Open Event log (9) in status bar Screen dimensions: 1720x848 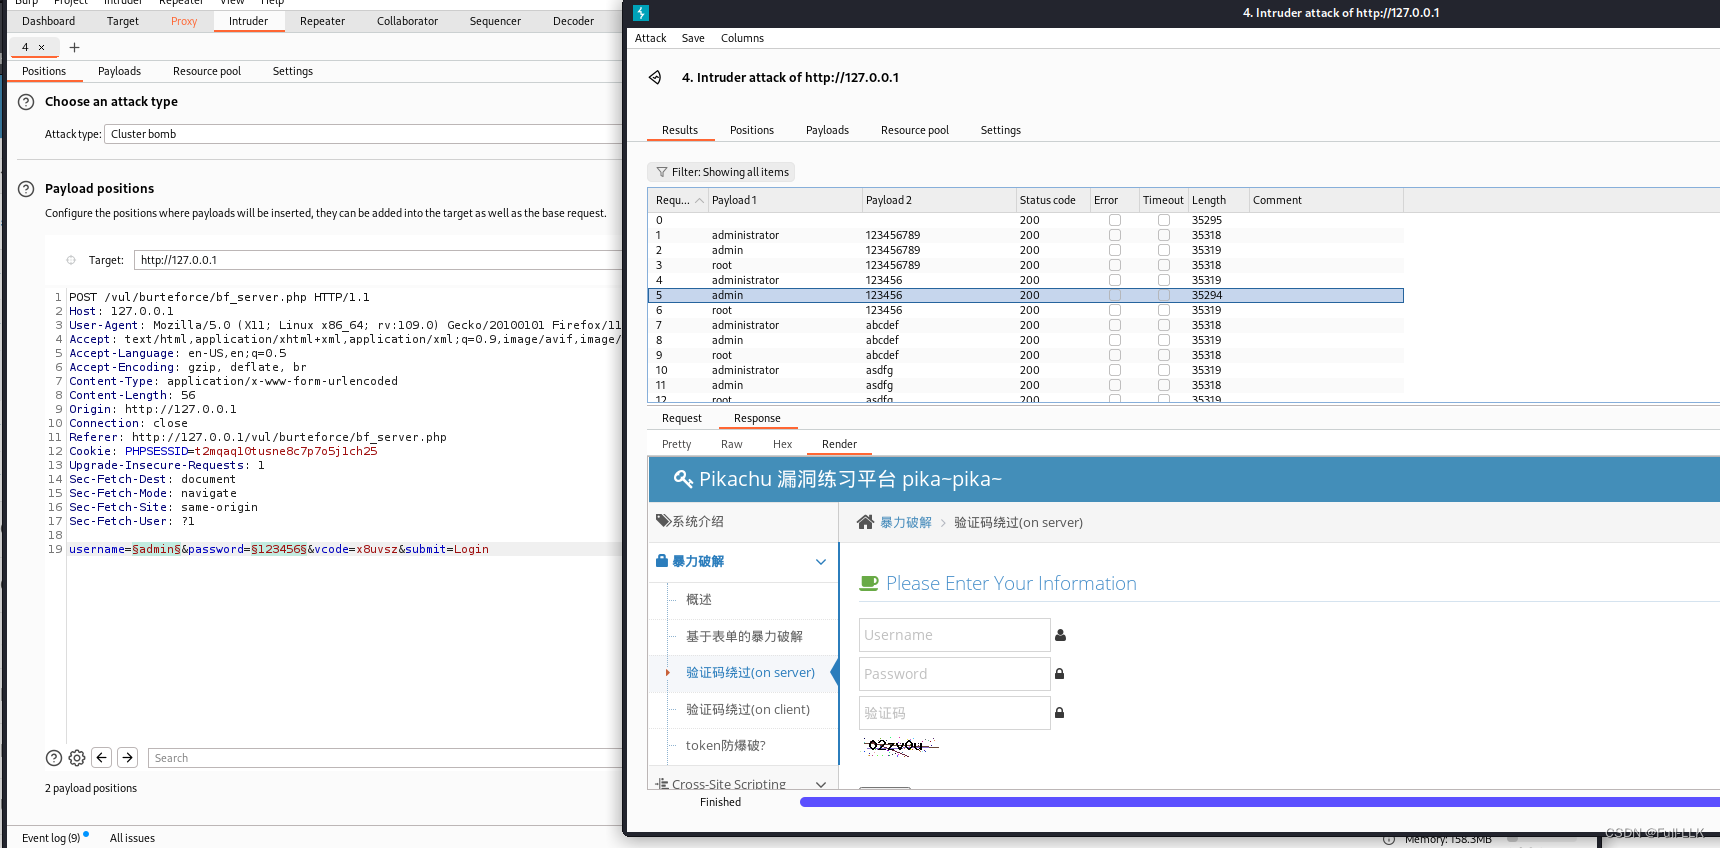coord(51,838)
